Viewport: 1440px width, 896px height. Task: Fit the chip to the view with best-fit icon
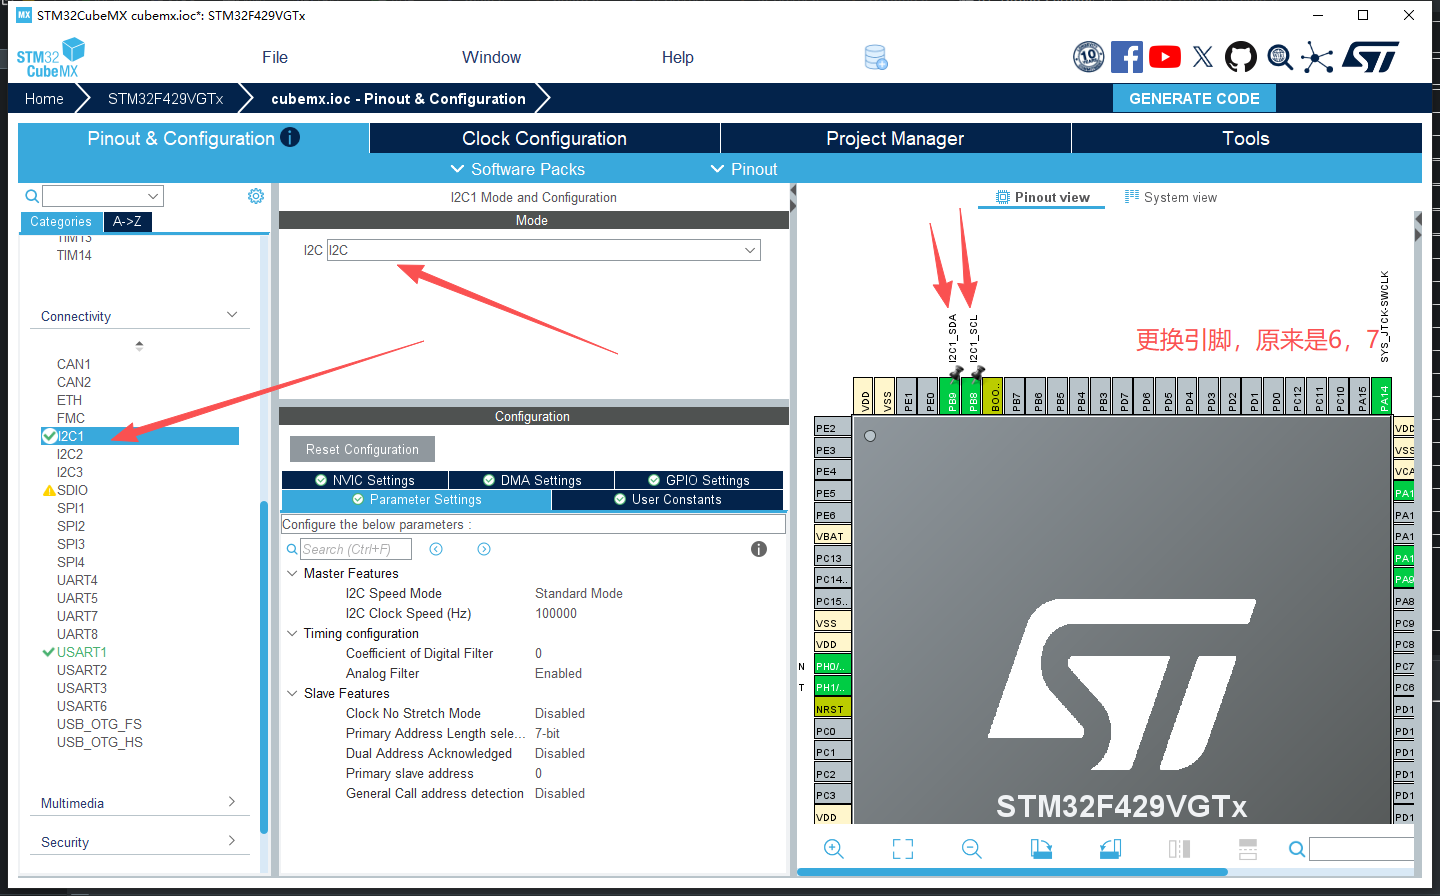point(903,849)
